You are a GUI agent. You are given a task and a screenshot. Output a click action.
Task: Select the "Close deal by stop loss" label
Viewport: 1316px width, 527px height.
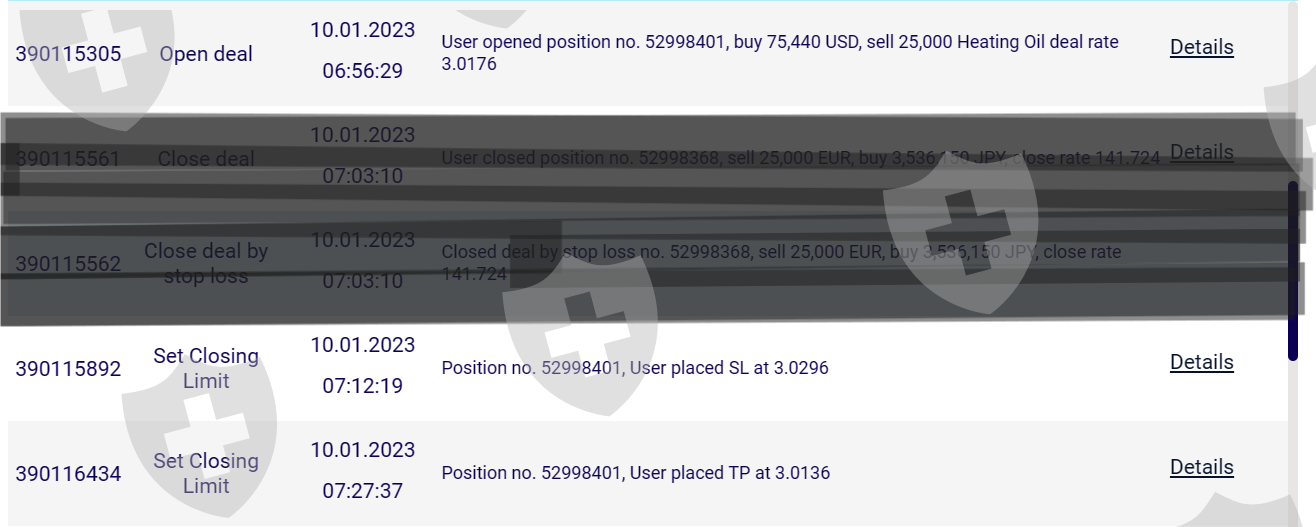206,264
